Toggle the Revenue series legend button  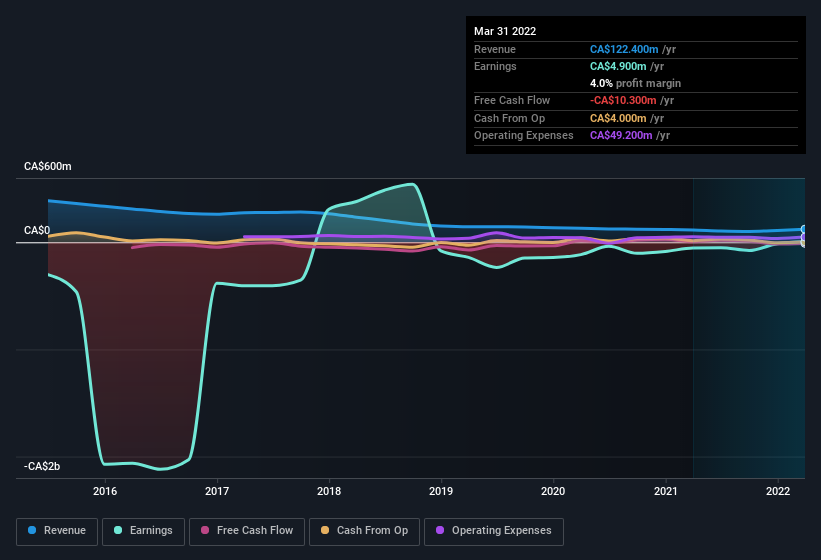(x=57, y=531)
